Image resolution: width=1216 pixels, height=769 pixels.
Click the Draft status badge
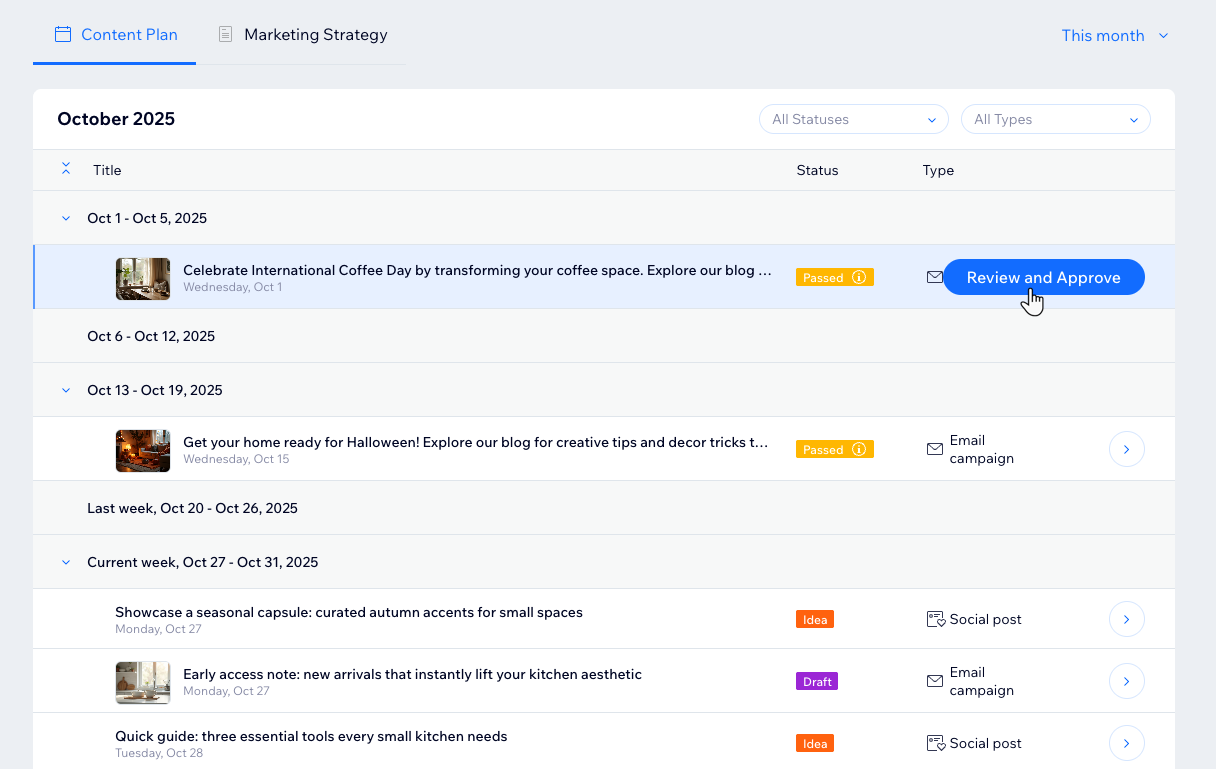tap(817, 682)
